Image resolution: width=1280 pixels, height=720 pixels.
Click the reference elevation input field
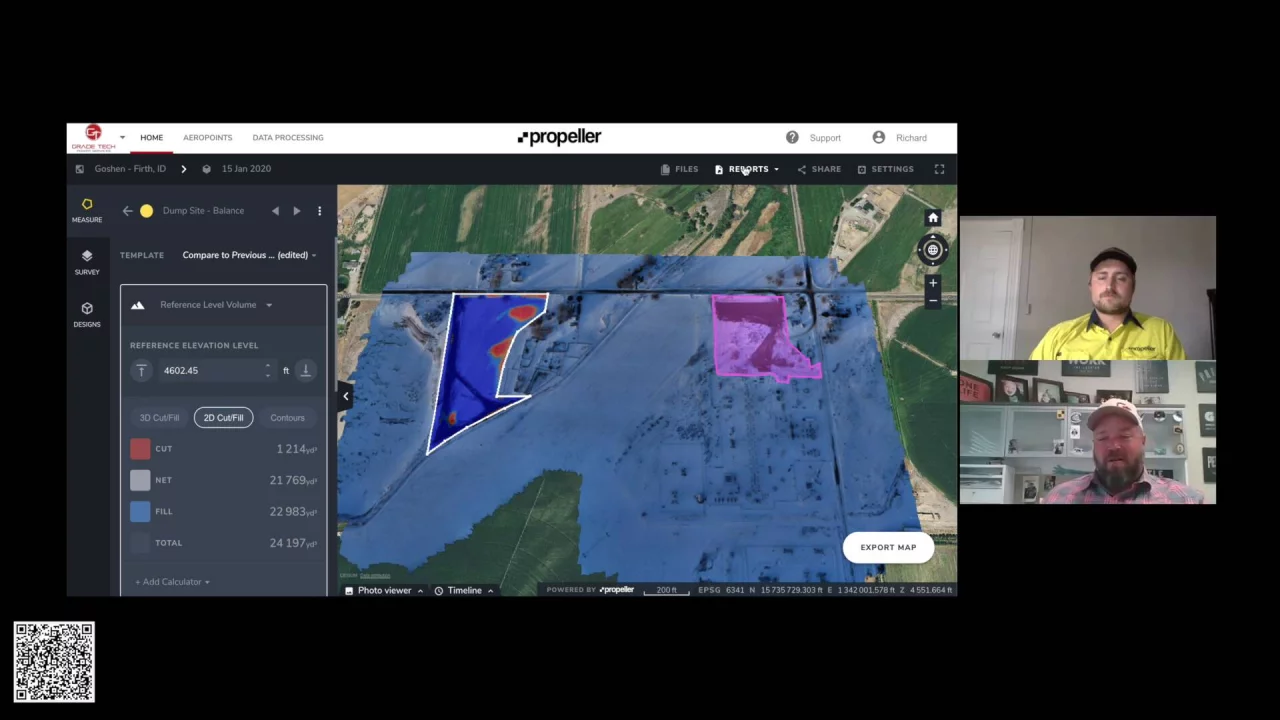(210, 371)
